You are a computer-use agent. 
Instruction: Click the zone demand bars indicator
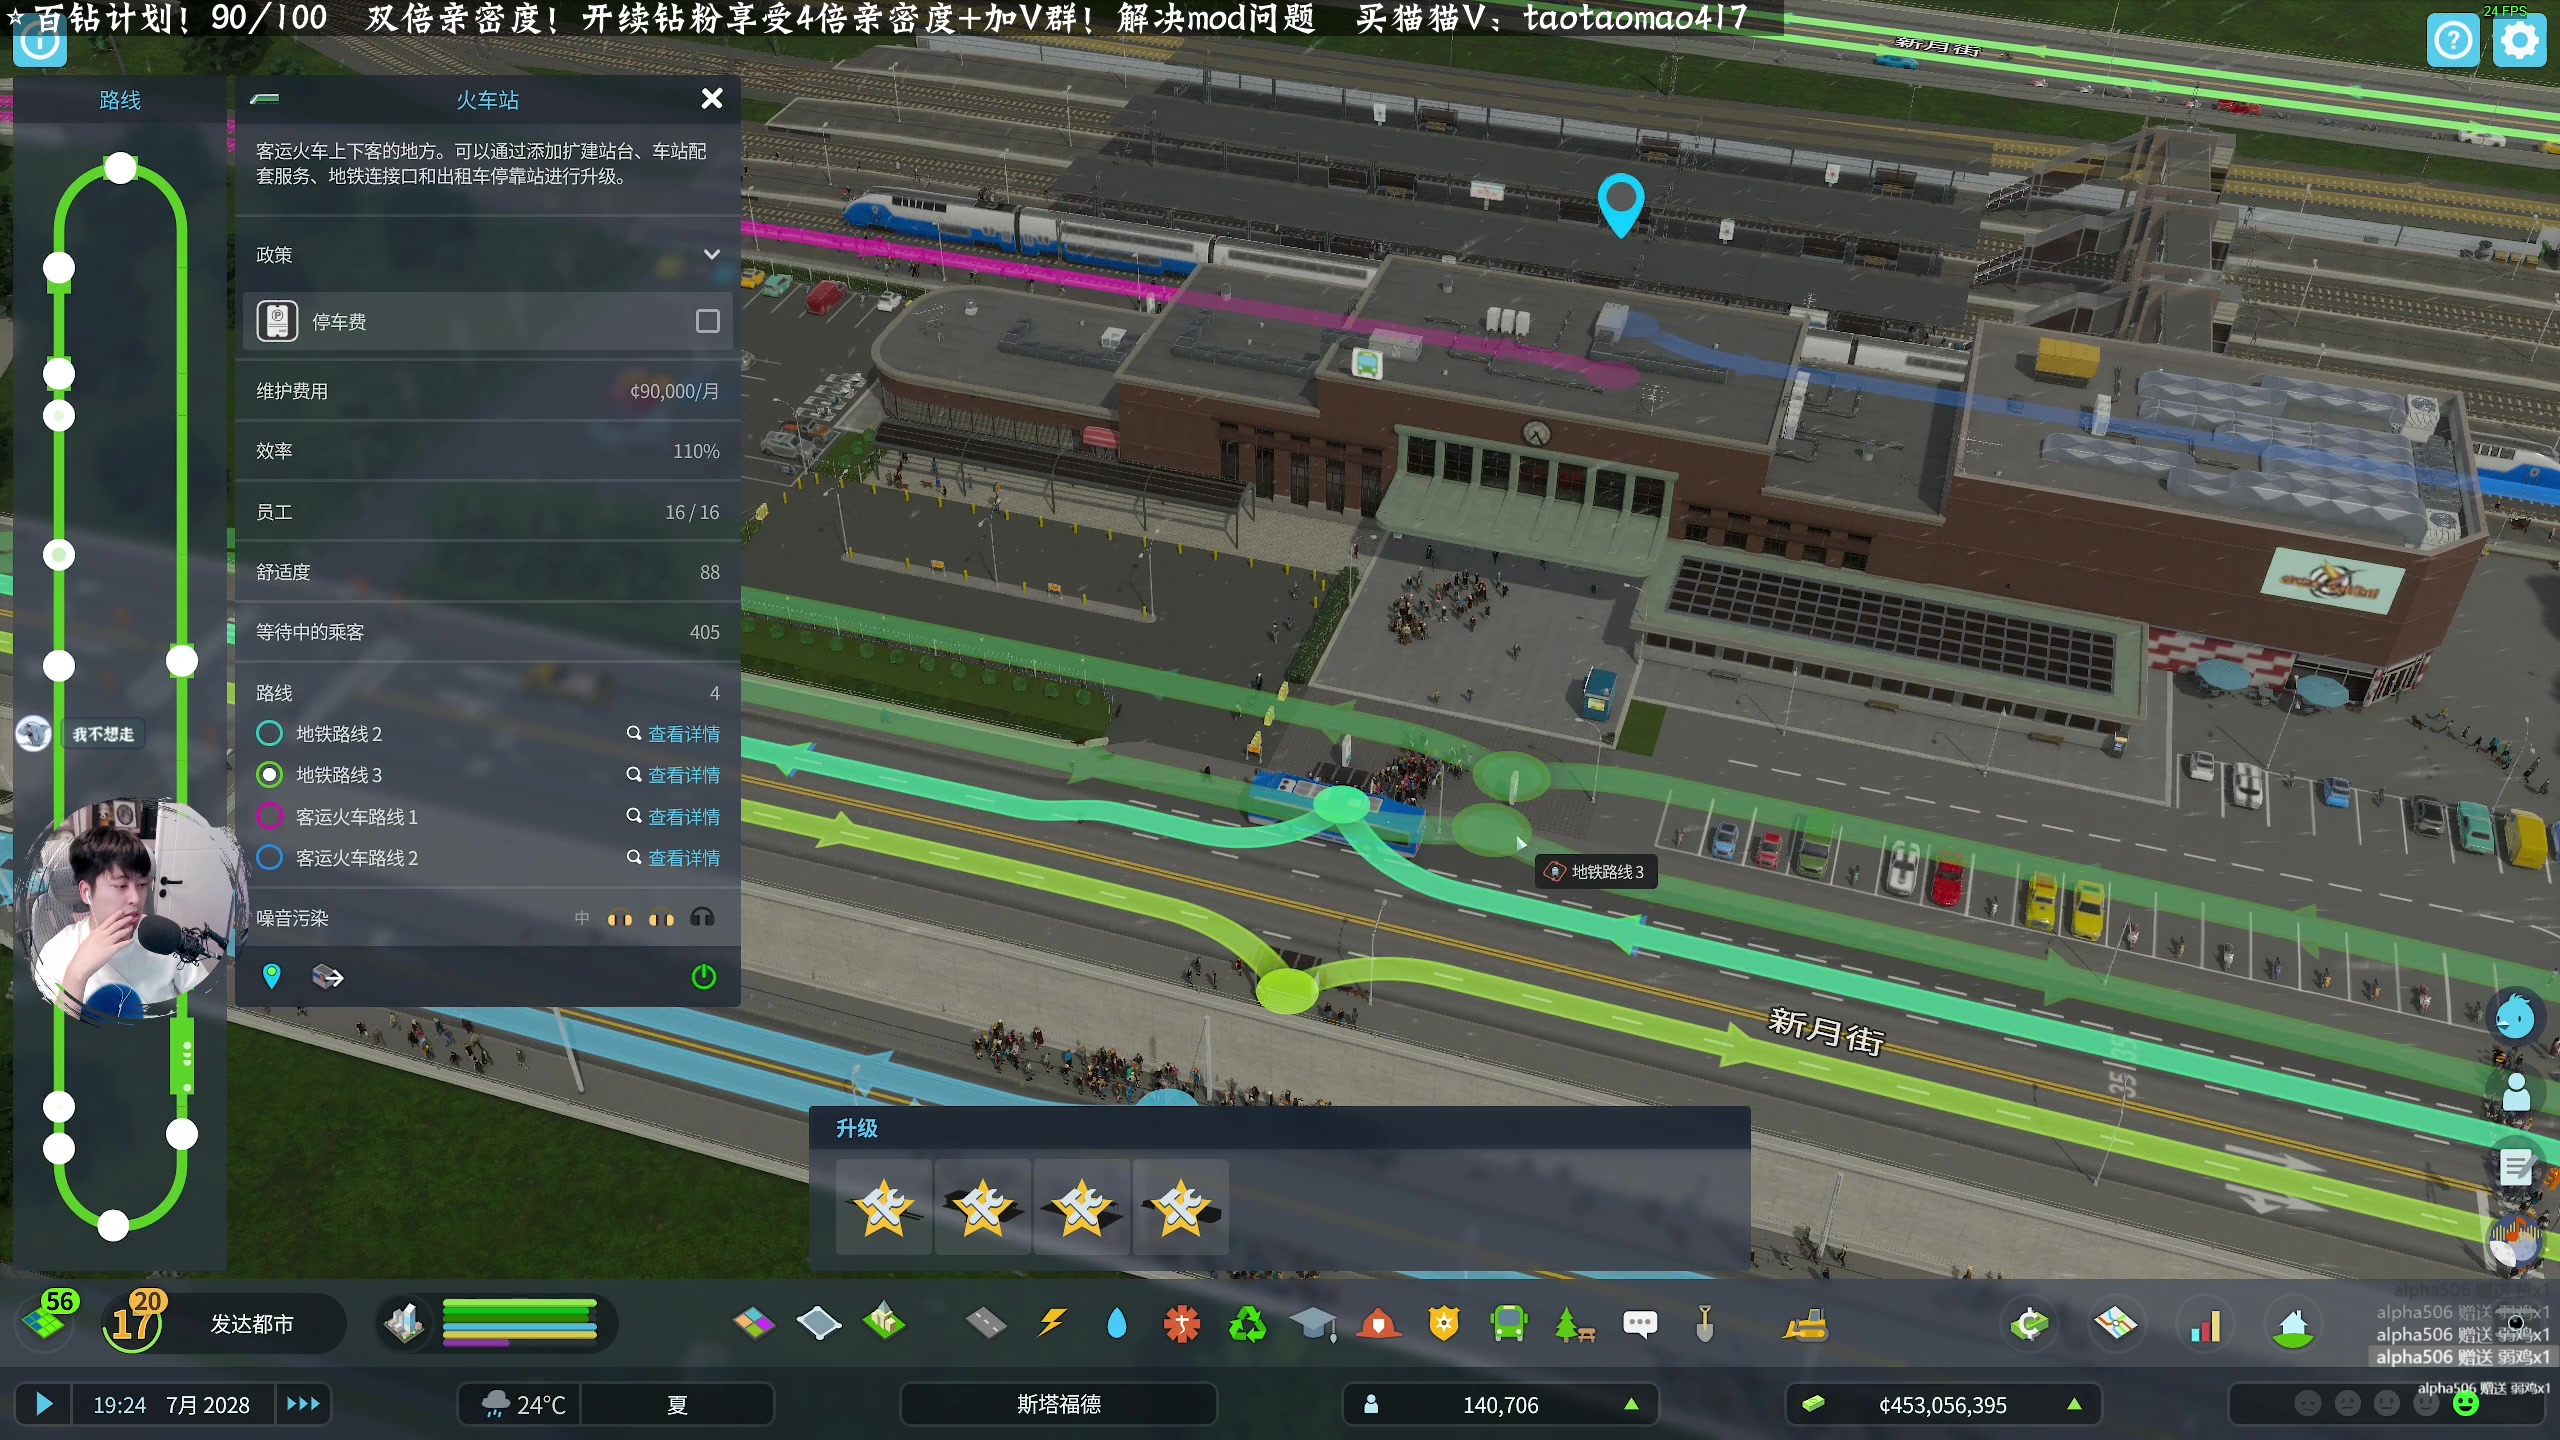(x=520, y=1322)
